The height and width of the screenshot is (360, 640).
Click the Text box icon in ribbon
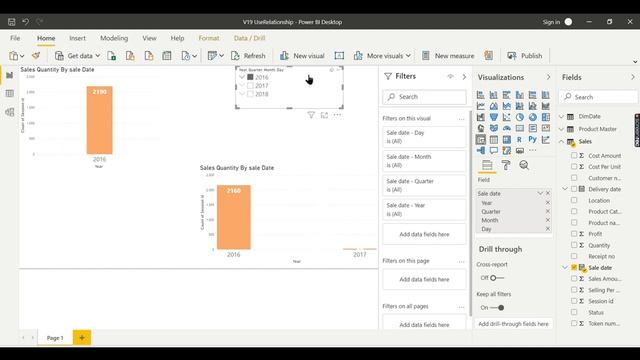pyautogui.click(x=339, y=56)
